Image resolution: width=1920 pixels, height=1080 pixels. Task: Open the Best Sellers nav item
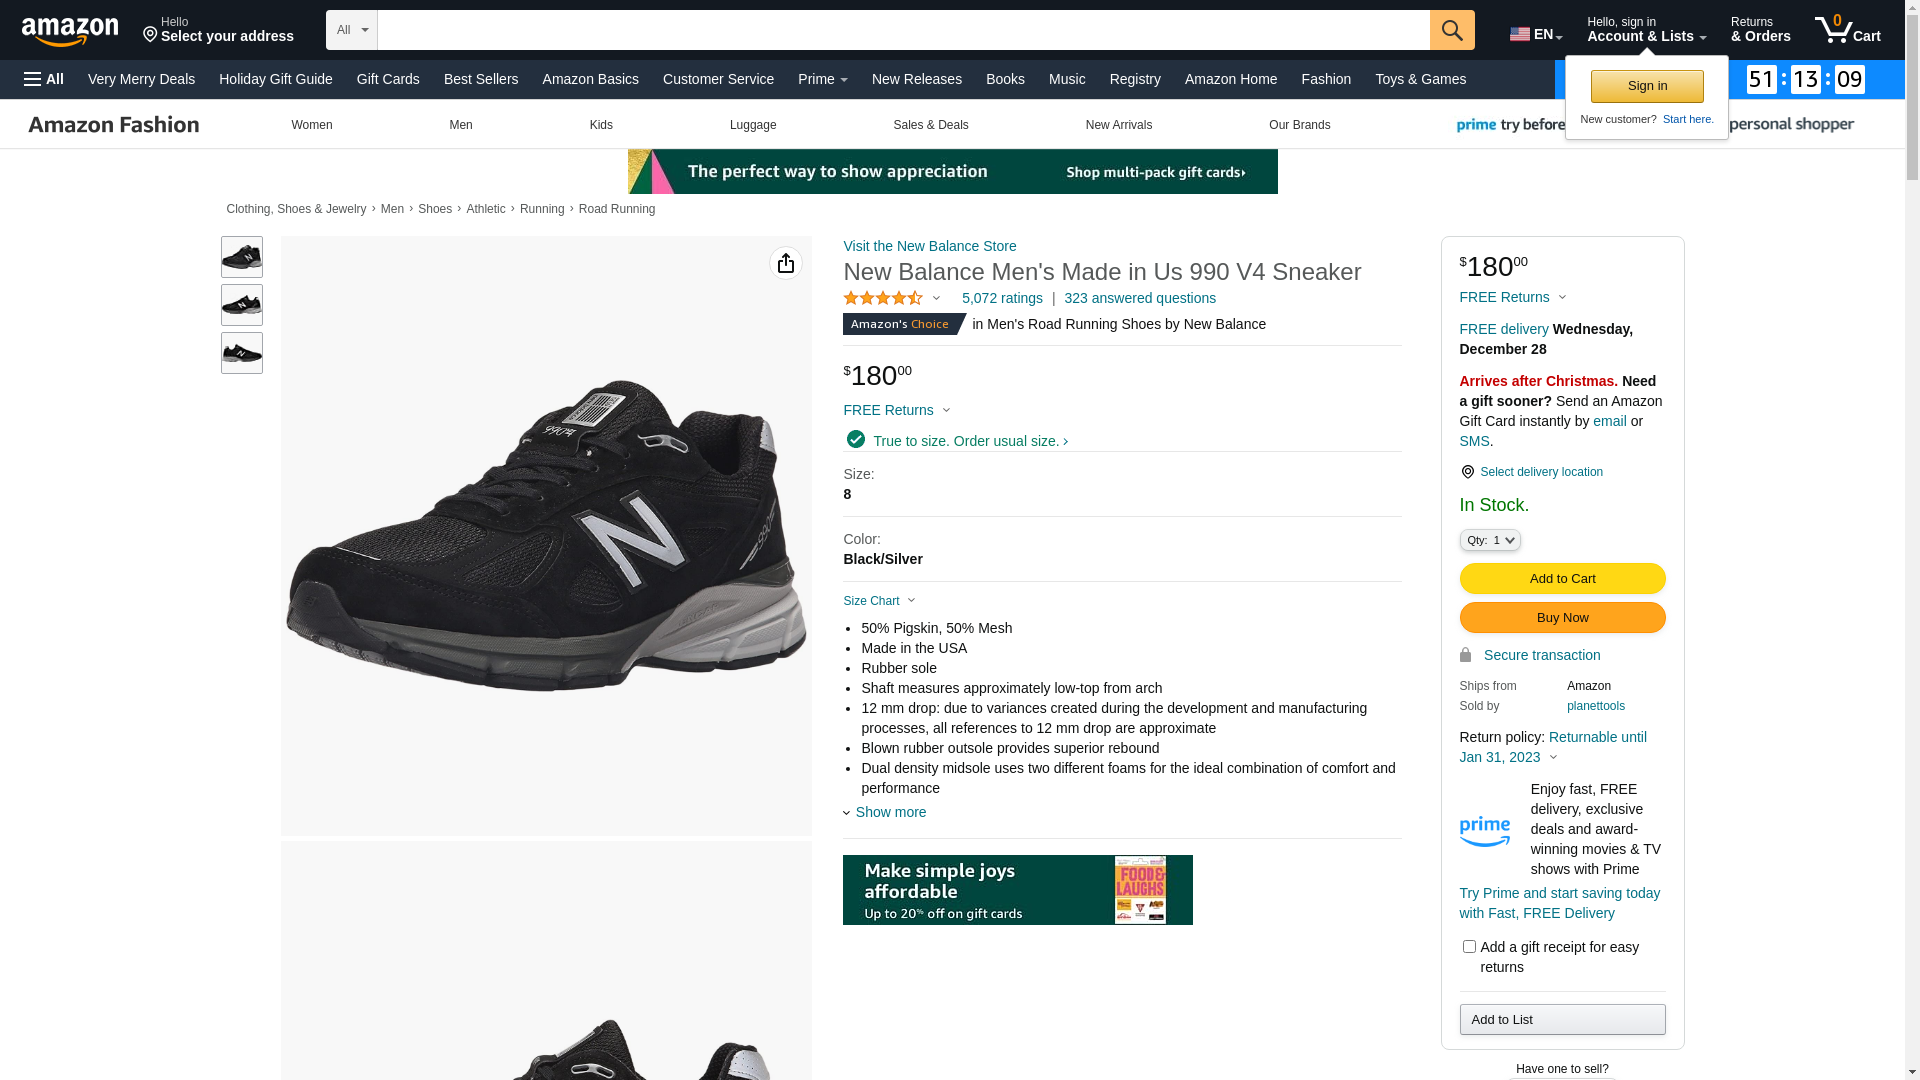pyautogui.click(x=481, y=79)
